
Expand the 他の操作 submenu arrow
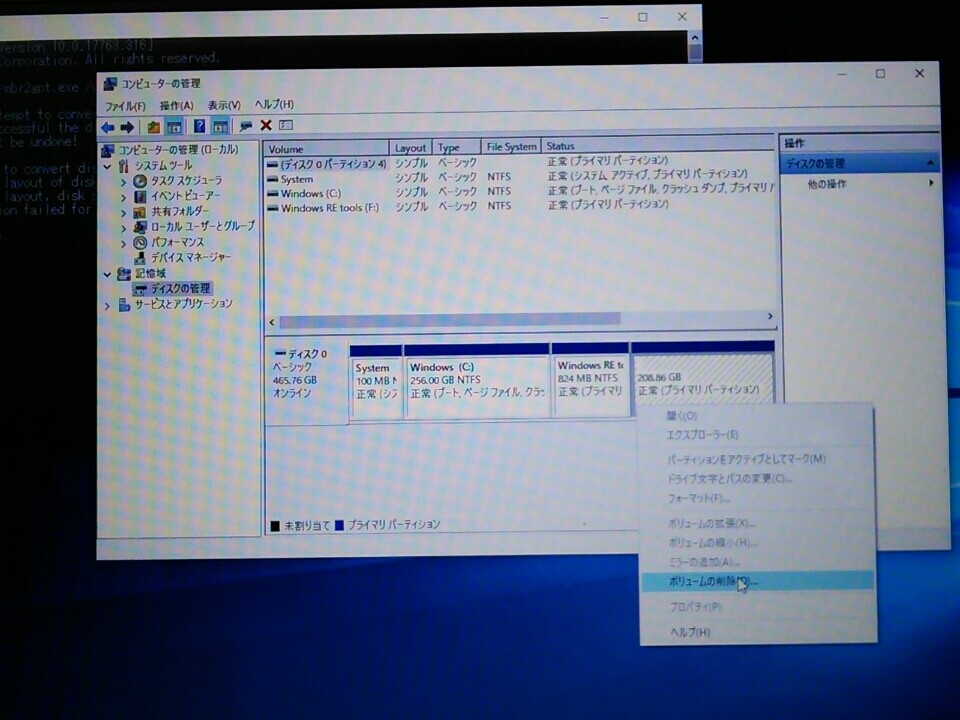pyautogui.click(x=931, y=184)
